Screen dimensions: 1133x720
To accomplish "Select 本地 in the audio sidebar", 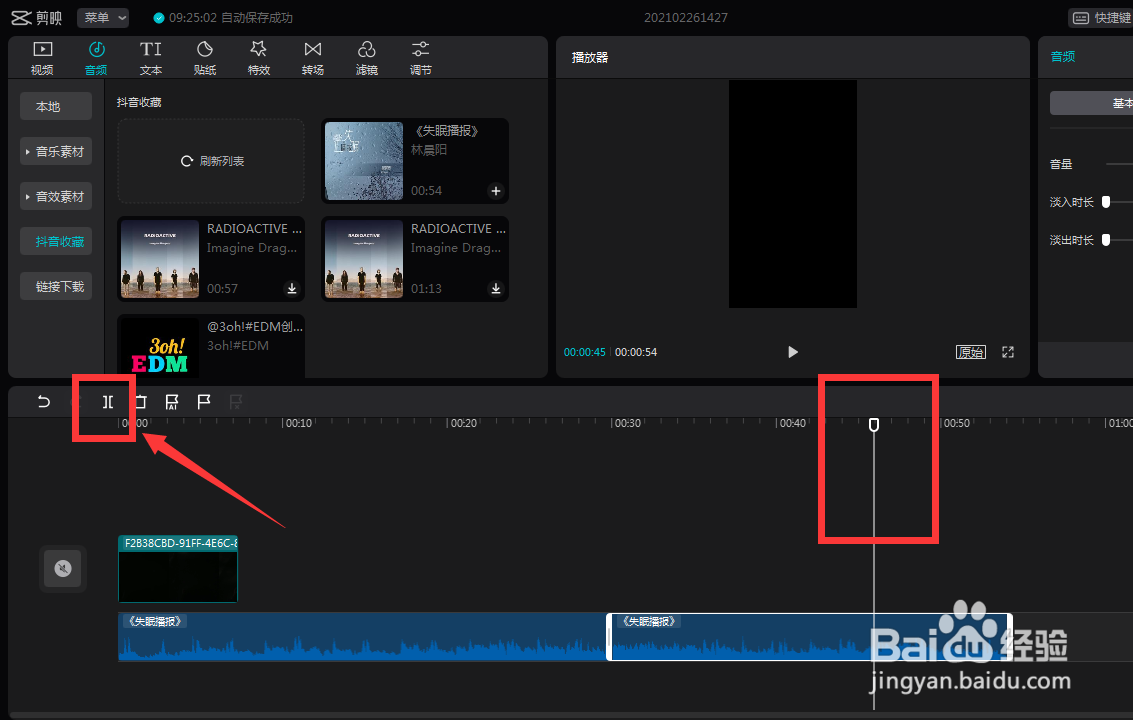I will click(56, 106).
